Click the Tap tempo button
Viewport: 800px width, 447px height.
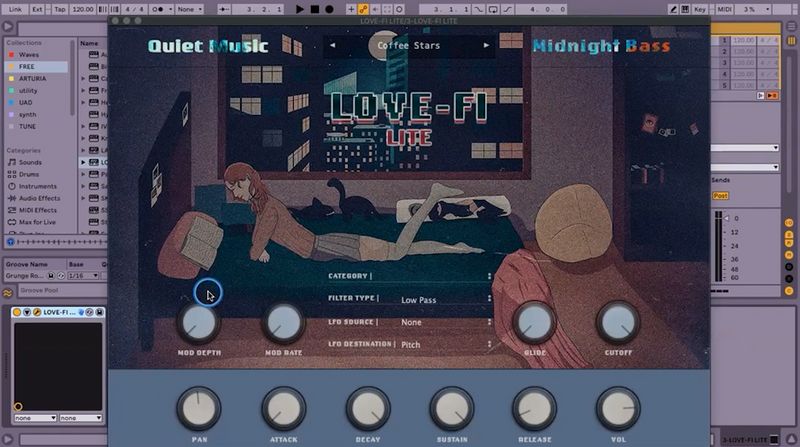(x=60, y=9)
